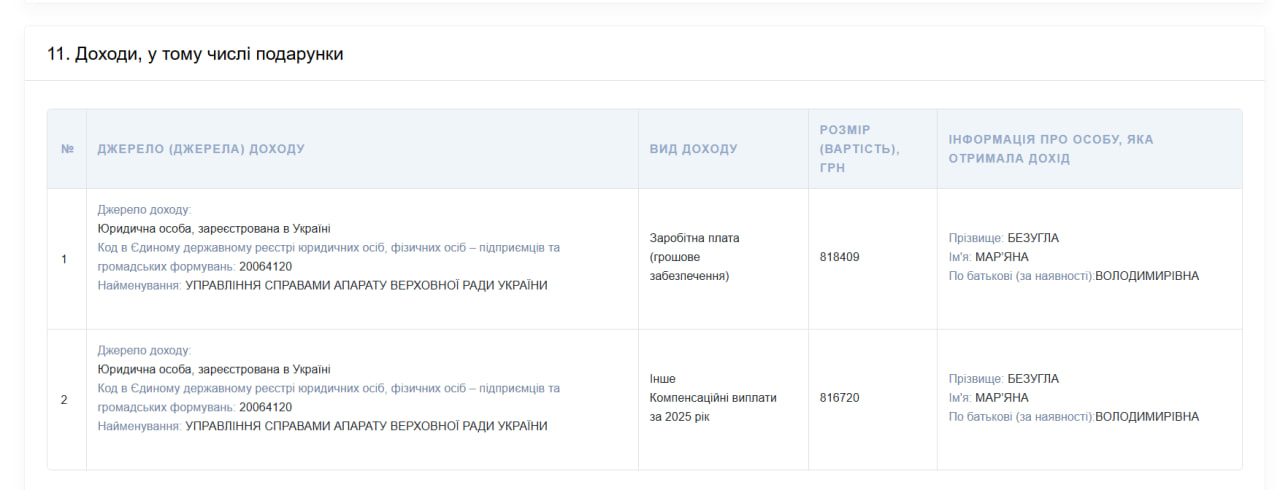Click the "Джерело (джерела) доходу" column header

tap(201, 149)
